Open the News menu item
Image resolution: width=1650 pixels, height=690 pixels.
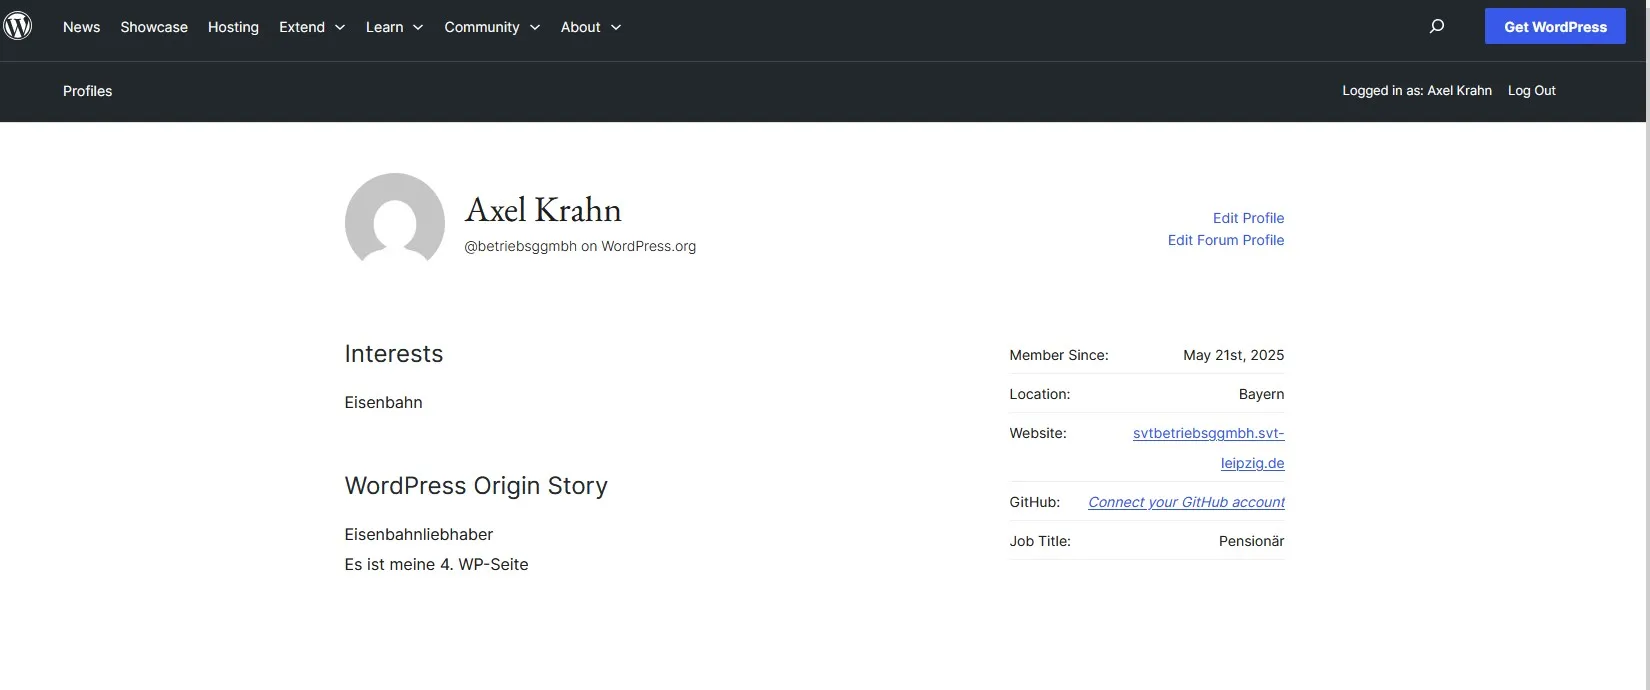pyautogui.click(x=81, y=27)
